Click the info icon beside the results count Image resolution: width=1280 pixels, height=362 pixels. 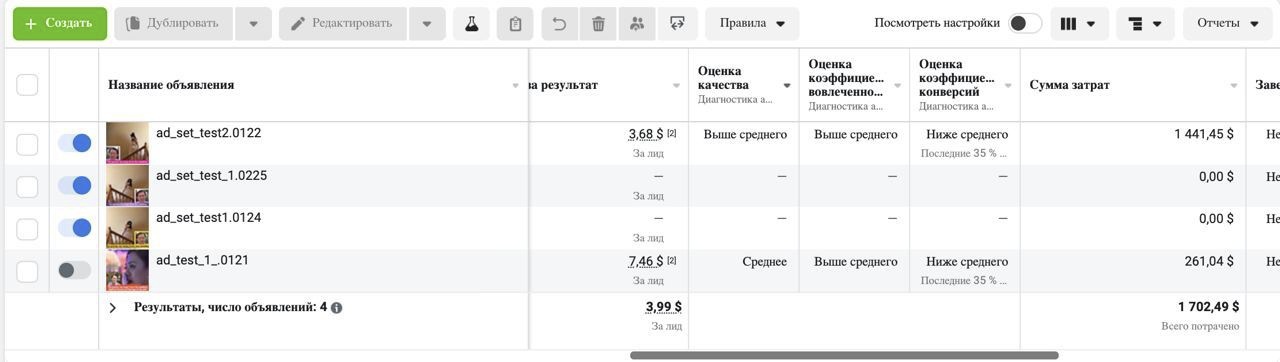(x=336, y=308)
